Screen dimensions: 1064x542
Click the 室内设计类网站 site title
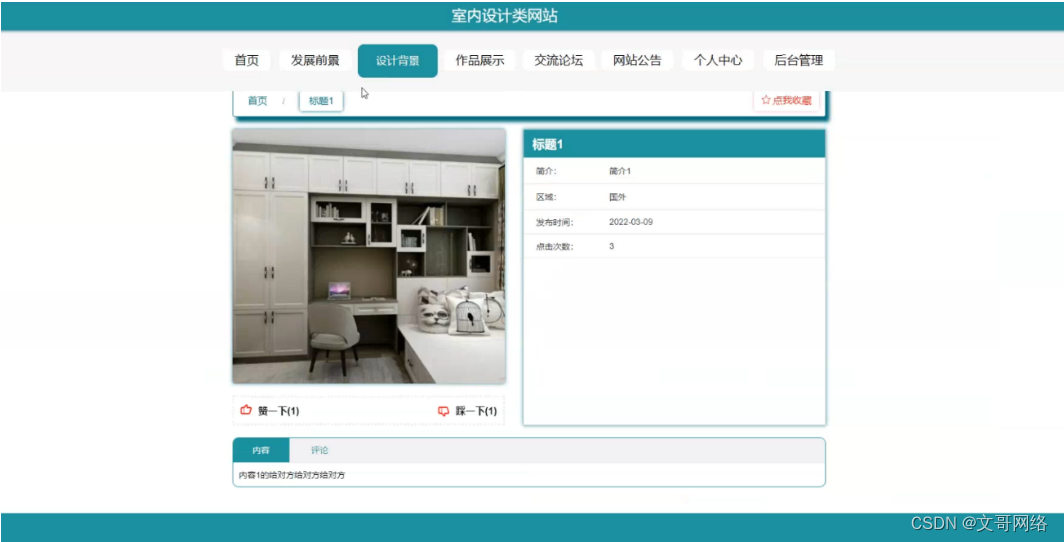(505, 16)
